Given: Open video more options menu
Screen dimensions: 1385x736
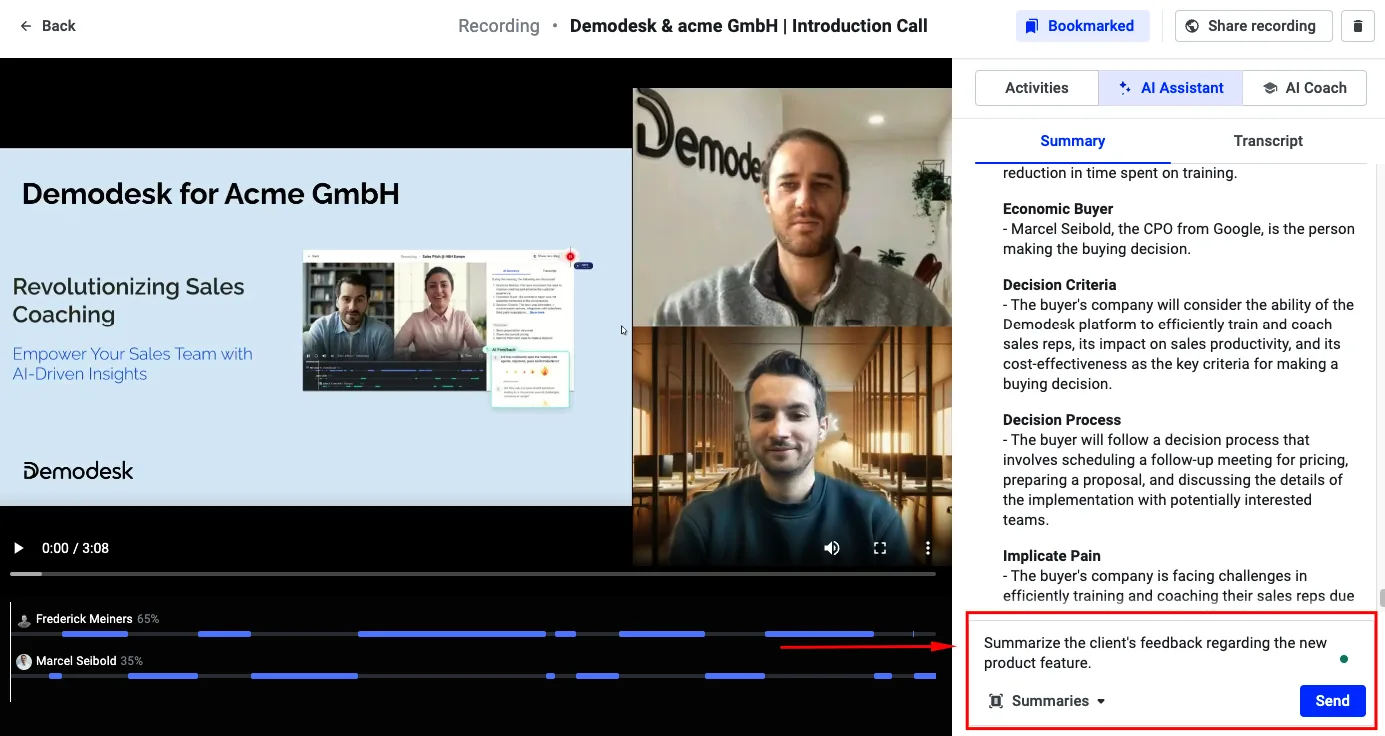Looking at the screenshot, I should pyautogui.click(x=928, y=548).
